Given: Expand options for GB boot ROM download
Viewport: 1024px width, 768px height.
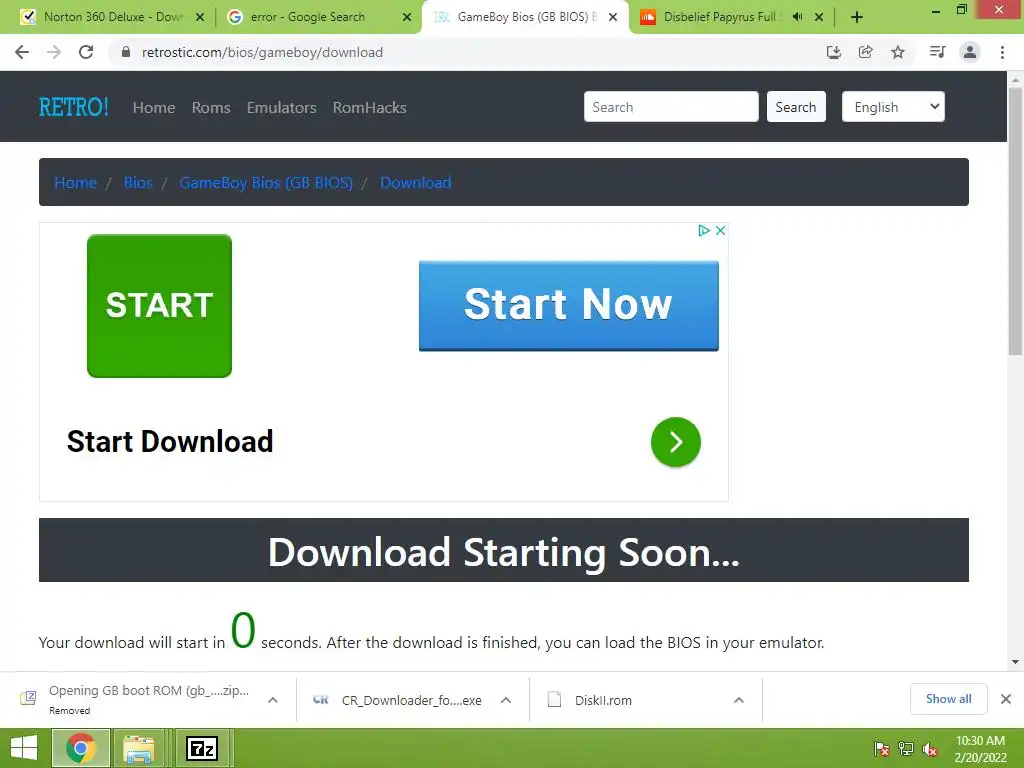Looking at the screenshot, I should coord(273,700).
